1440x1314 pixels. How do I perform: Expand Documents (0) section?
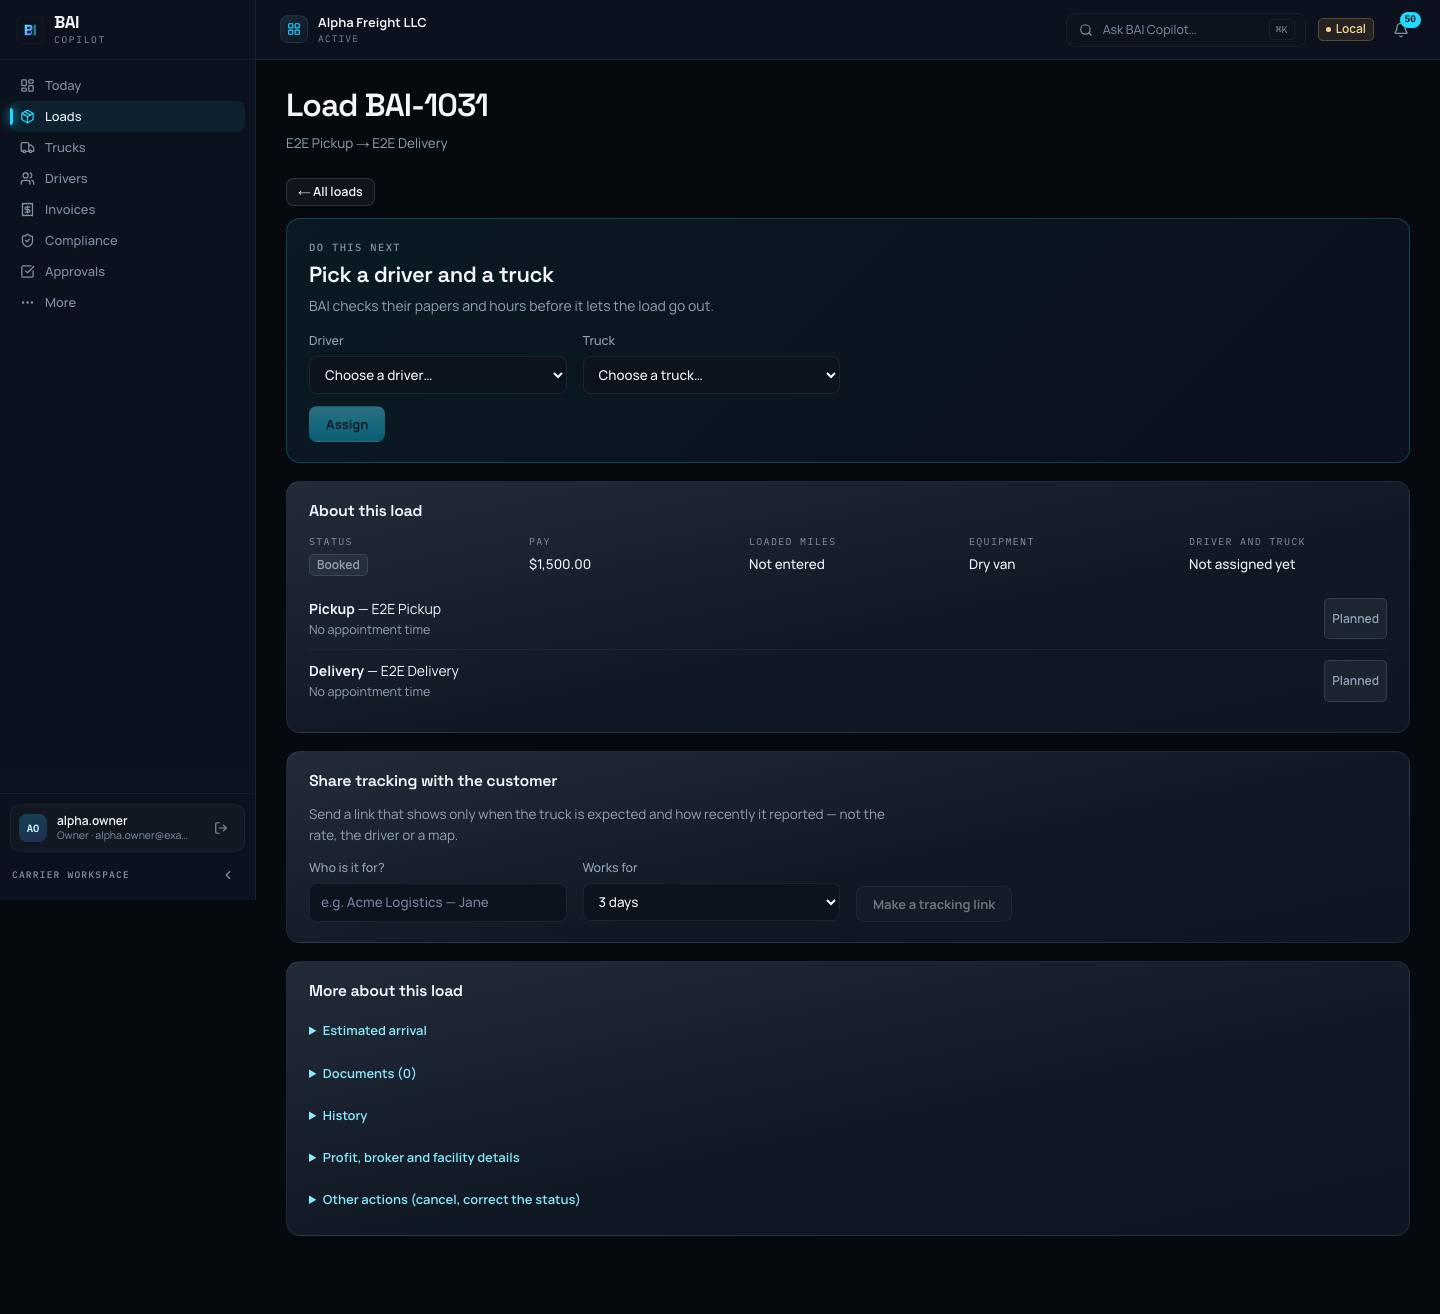click(x=362, y=1074)
